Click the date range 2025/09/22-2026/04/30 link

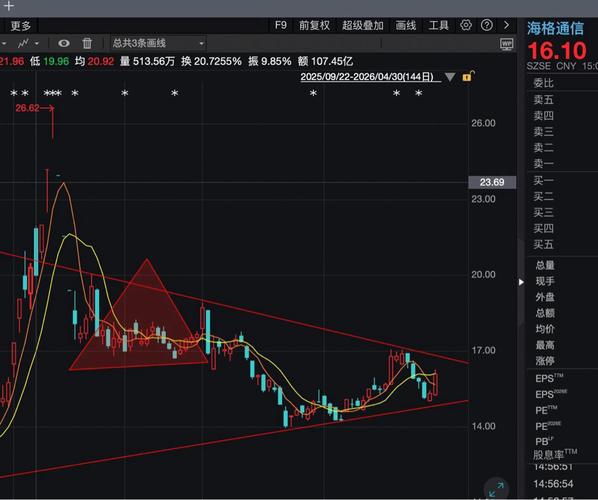367,77
